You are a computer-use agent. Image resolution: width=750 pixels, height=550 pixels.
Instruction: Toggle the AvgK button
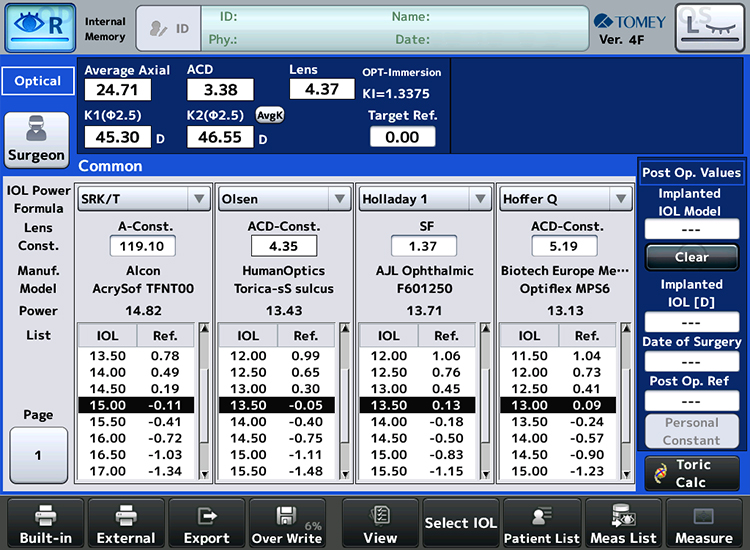pyautogui.click(x=270, y=114)
